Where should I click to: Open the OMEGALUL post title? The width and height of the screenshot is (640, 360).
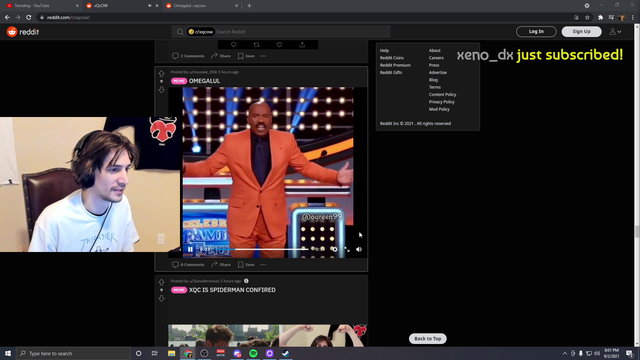204,81
